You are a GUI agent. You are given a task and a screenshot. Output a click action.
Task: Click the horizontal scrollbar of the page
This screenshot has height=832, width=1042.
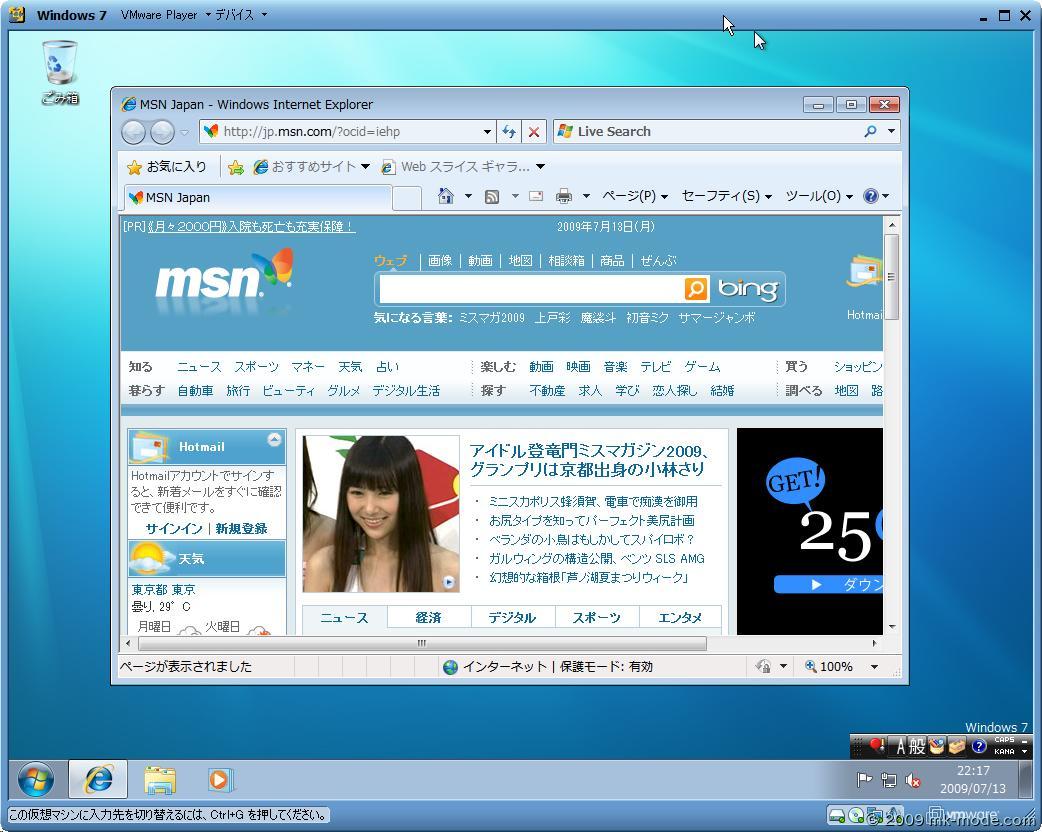tap(420, 643)
